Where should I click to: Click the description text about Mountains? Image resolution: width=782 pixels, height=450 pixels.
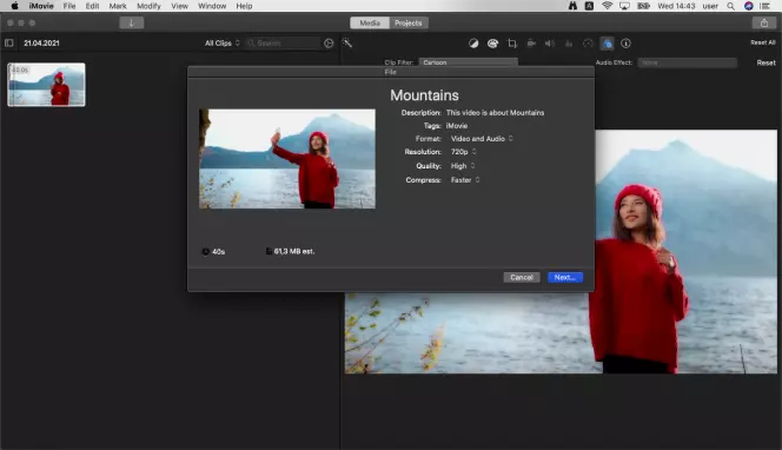point(495,113)
